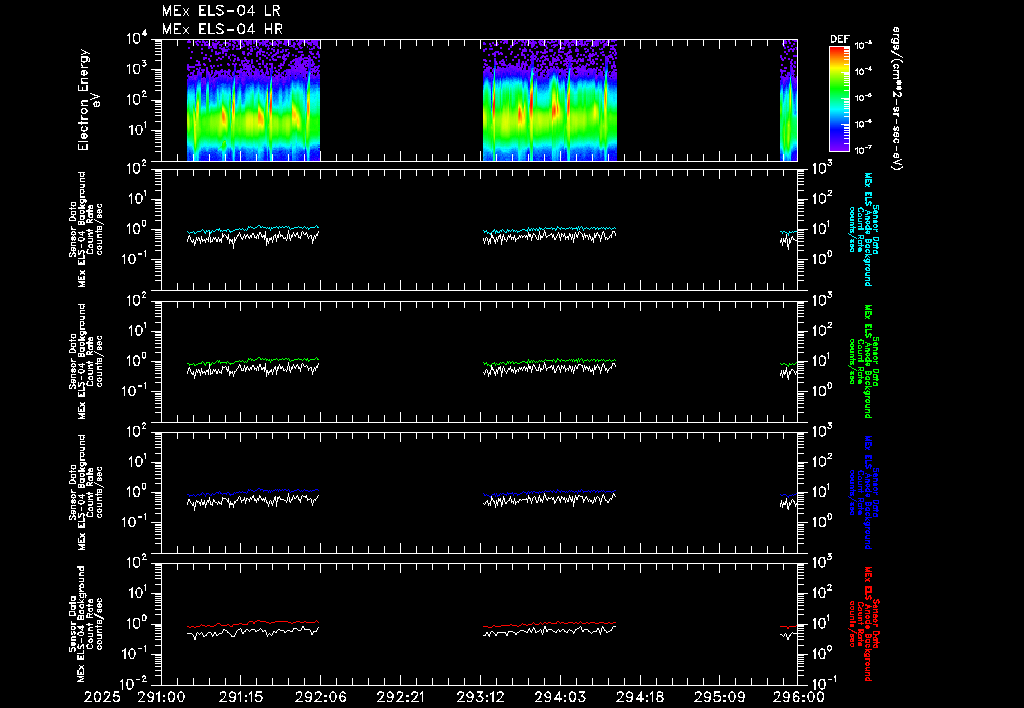Click the blue right-side Anode Background label

tap(863, 492)
